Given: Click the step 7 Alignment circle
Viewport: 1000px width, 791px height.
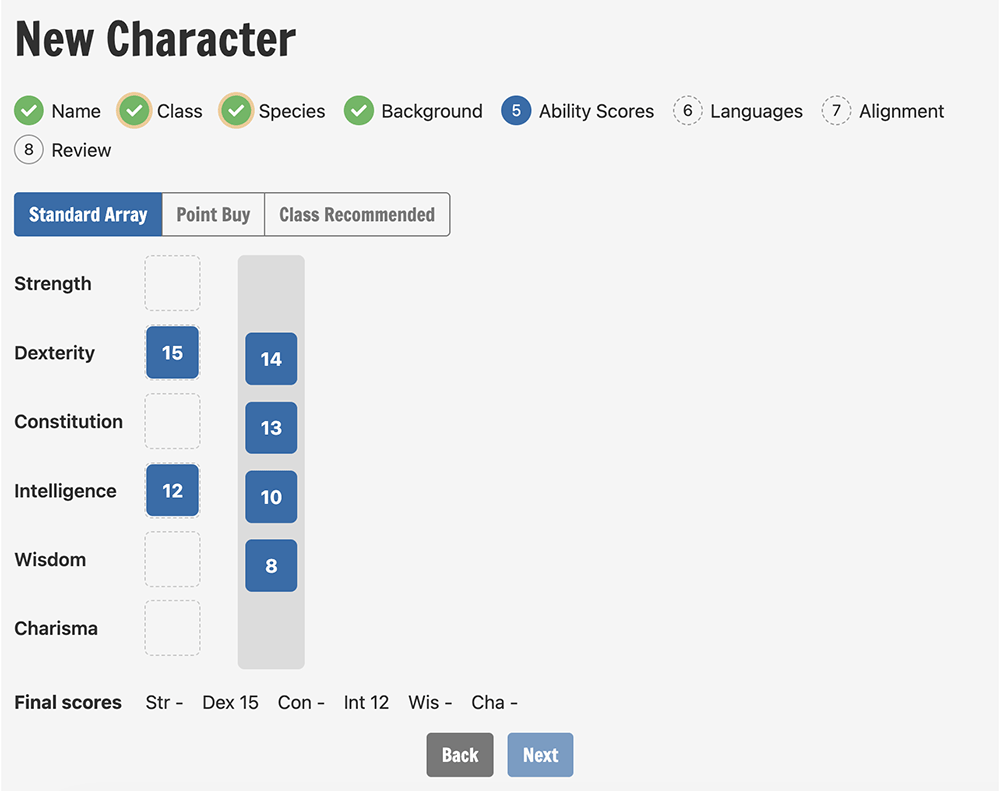Looking at the screenshot, I should (x=836, y=111).
